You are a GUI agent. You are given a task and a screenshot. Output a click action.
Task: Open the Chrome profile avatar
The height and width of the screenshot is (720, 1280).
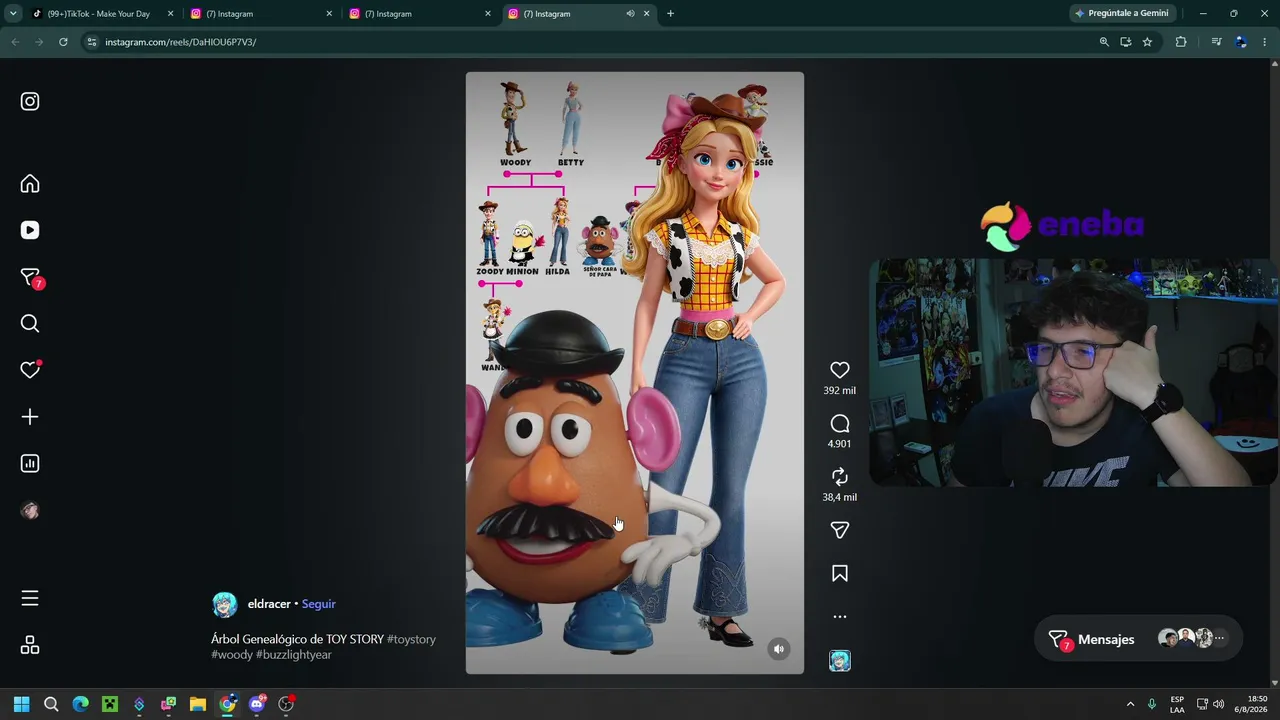coord(1241,42)
